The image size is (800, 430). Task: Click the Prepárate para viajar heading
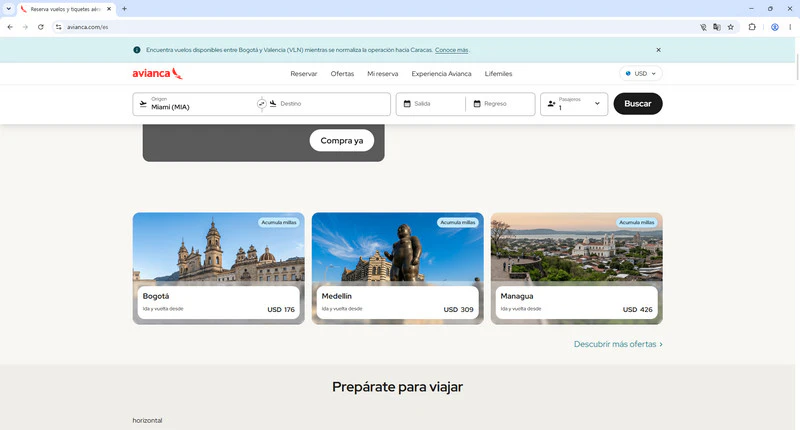397,387
